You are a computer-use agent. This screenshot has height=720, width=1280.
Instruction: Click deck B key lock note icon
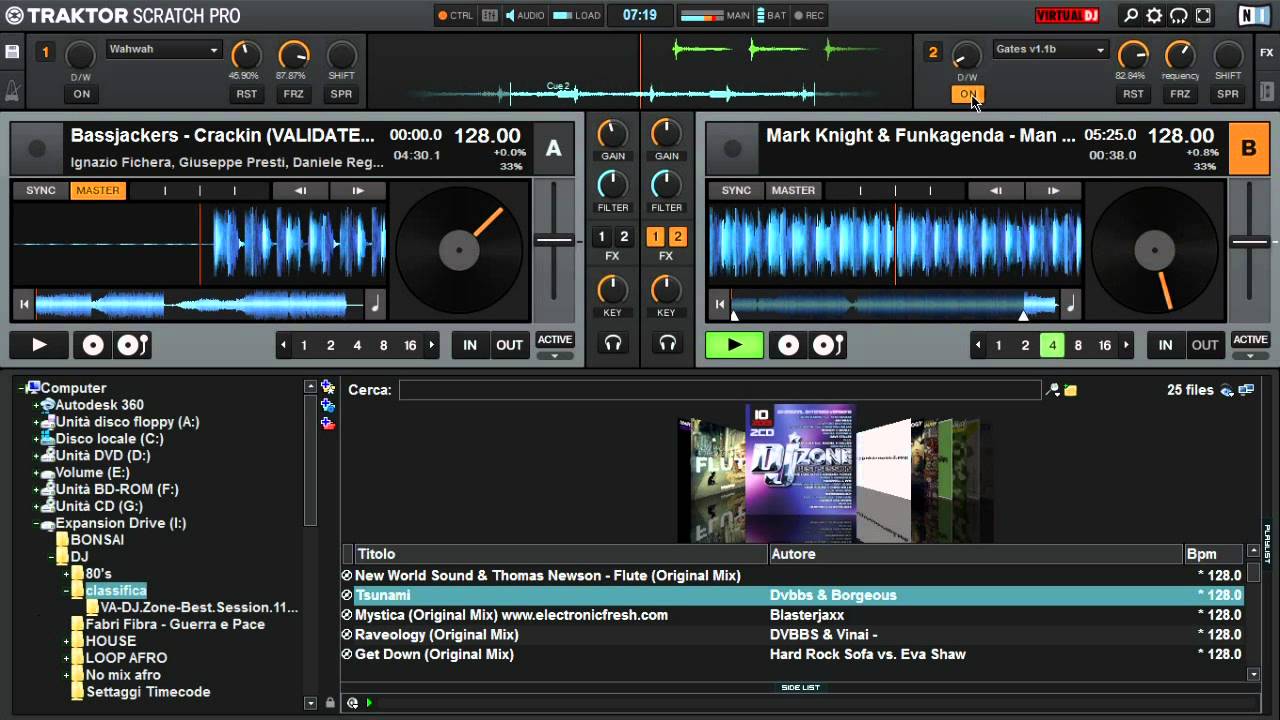click(x=1070, y=304)
